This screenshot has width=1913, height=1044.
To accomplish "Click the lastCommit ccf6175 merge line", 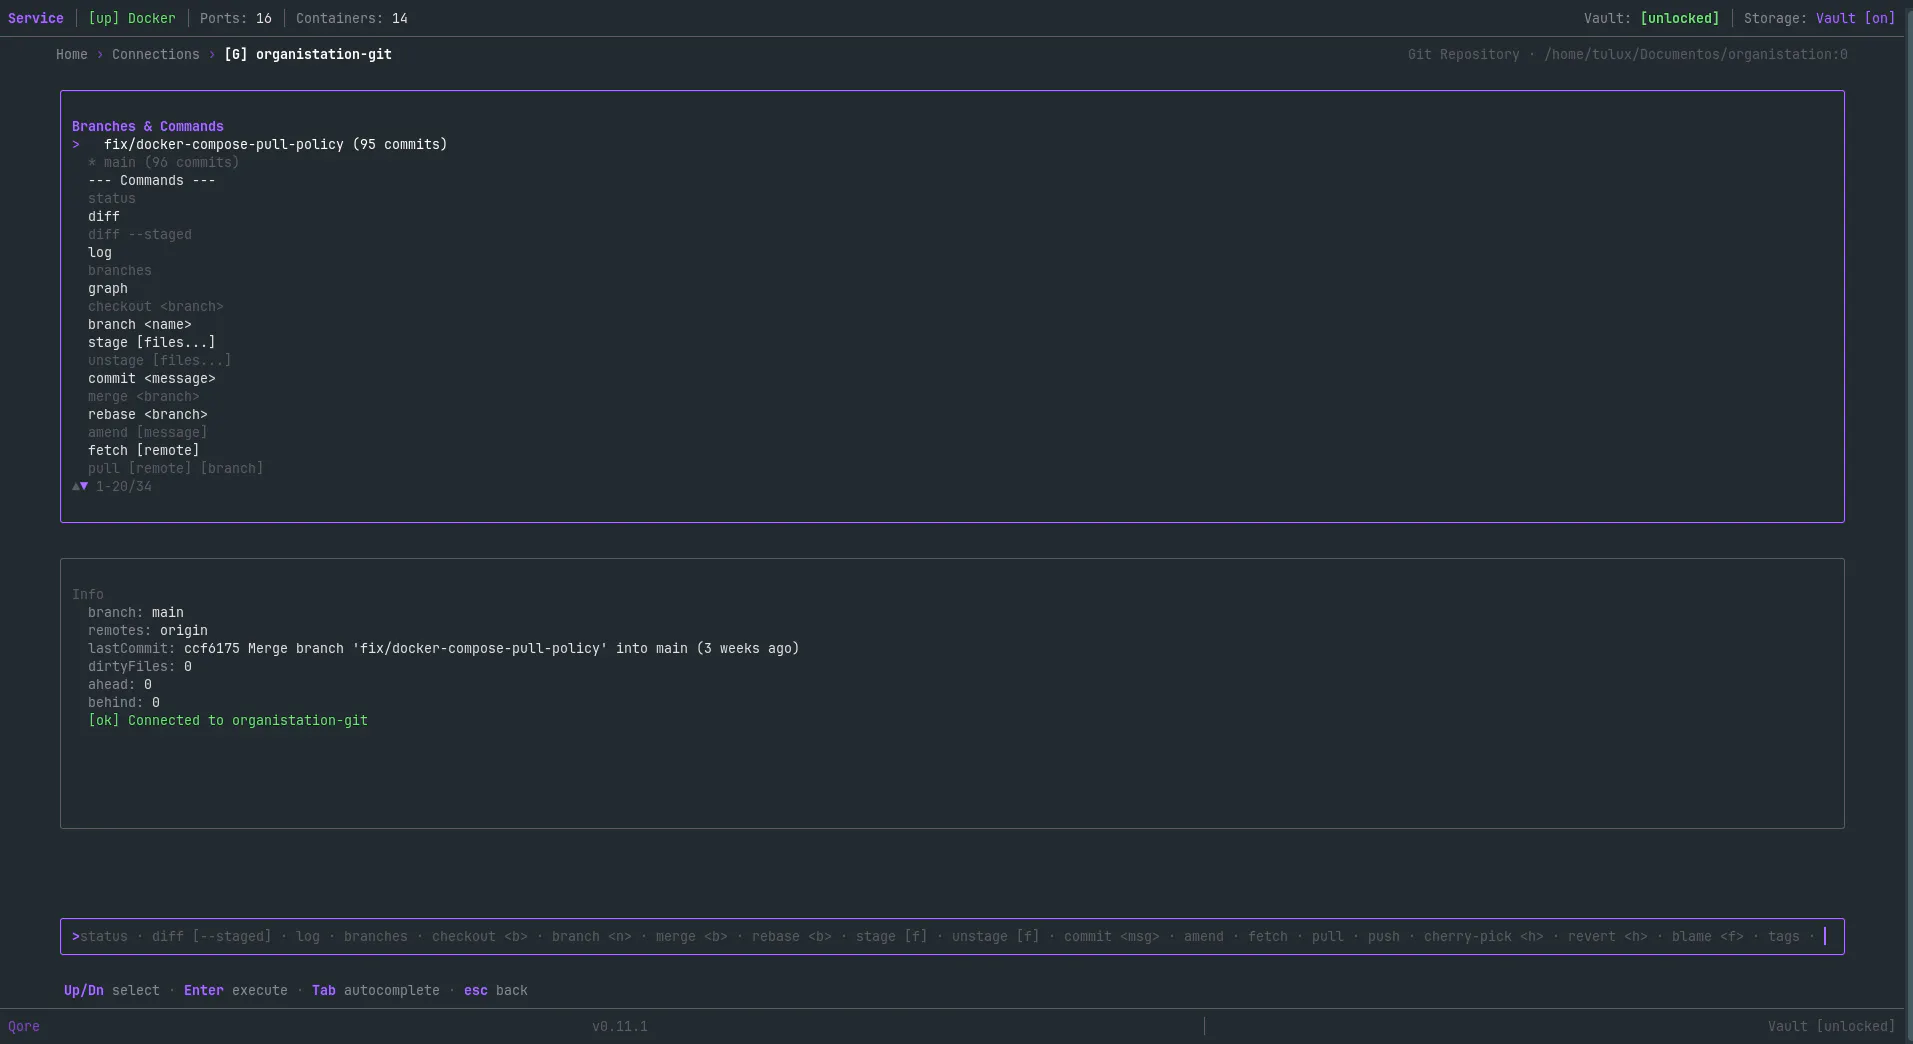I will coord(443,648).
